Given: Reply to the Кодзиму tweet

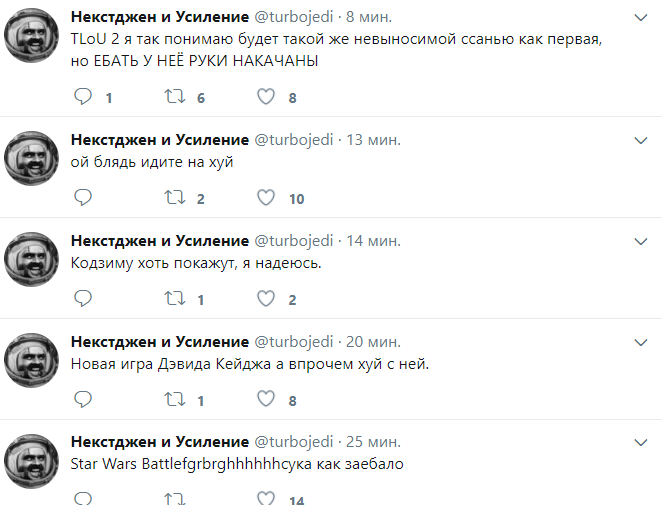Looking at the screenshot, I should coord(83,299).
